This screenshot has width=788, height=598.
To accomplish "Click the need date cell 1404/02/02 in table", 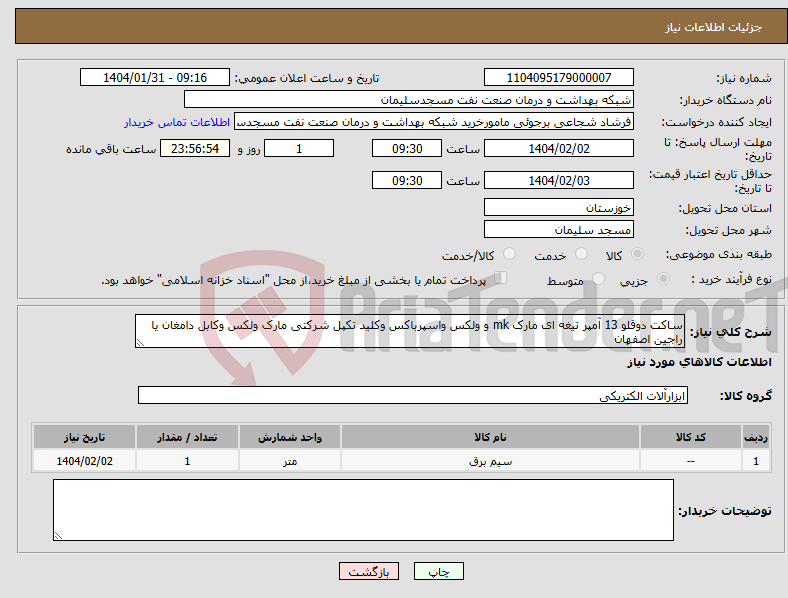I will coord(84,461).
